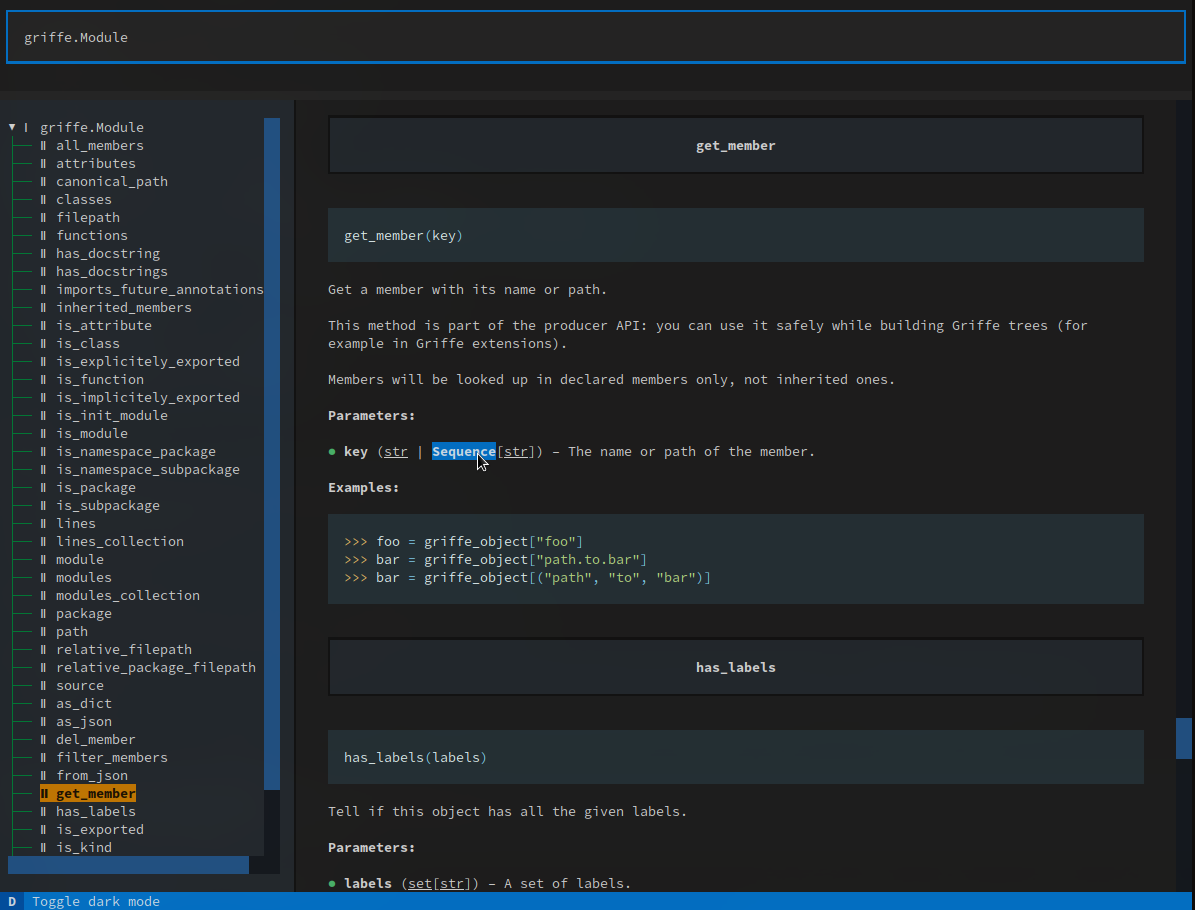Click the level icon next to griffe.Module
1195x910 pixels.
pyautogui.click(x=26, y=127)
